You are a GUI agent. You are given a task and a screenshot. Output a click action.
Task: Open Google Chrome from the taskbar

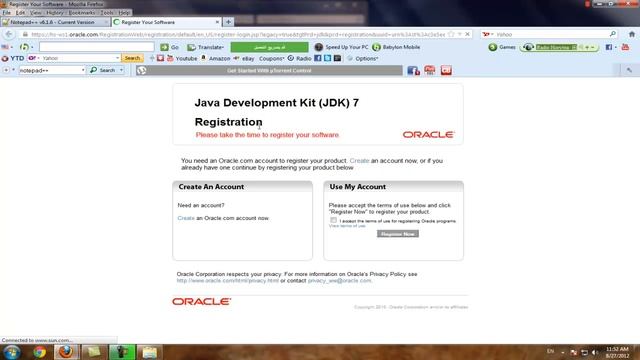[40, 352]
